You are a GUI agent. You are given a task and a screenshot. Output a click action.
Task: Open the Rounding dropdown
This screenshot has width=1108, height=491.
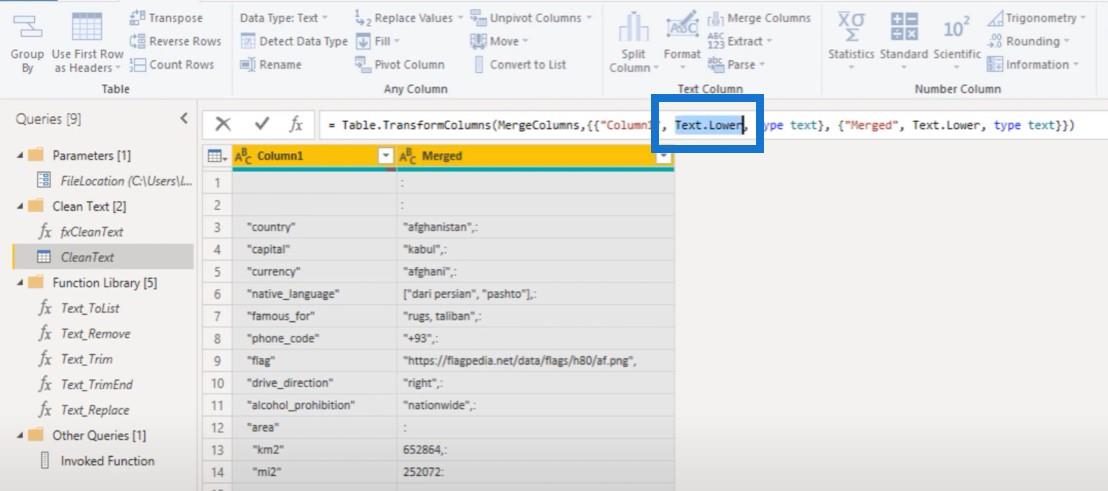pyautogui.click(x=1029, y=42)
